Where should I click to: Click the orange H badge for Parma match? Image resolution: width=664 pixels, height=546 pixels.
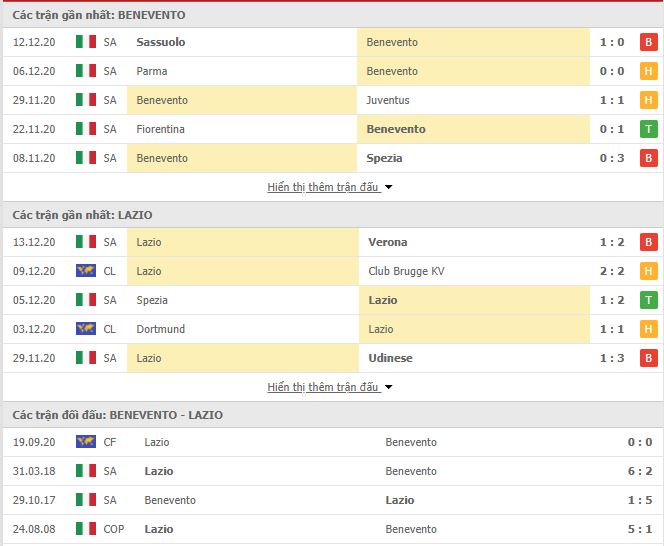[648, 71]
